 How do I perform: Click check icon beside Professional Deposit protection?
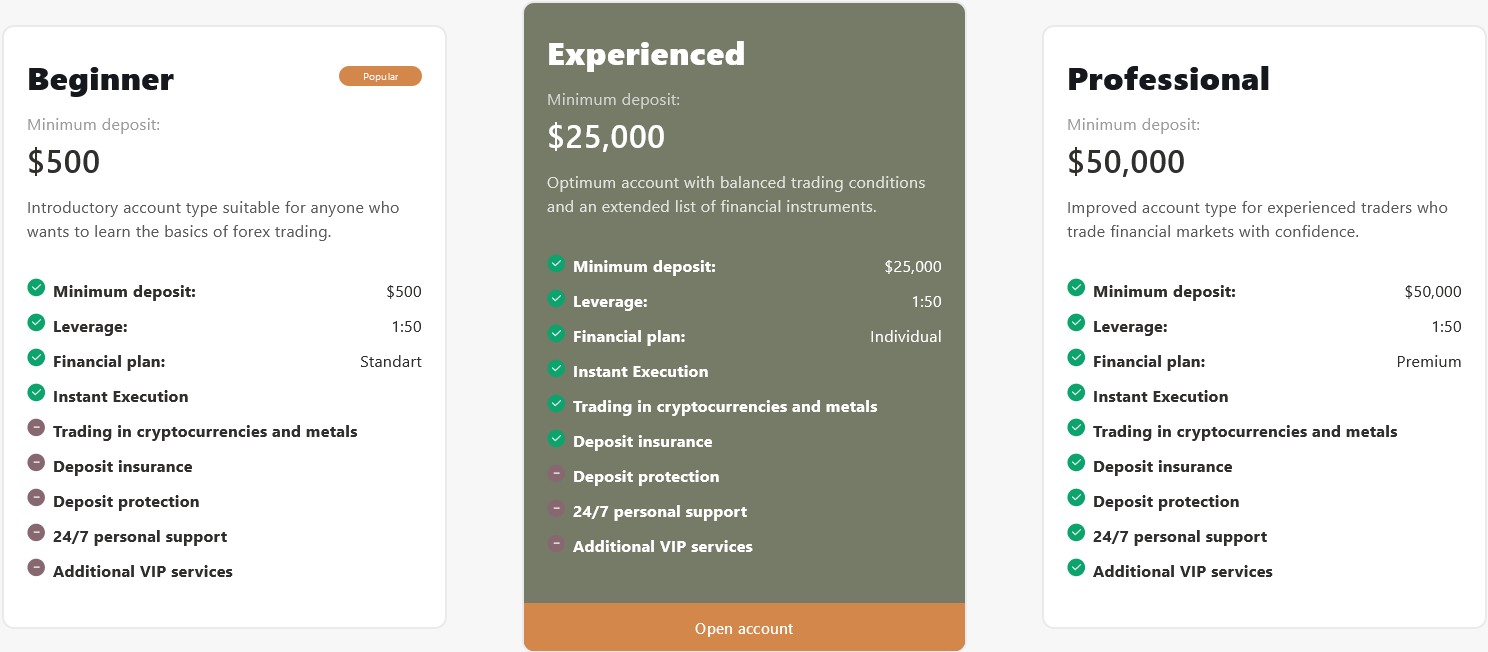coord(1076,497)
